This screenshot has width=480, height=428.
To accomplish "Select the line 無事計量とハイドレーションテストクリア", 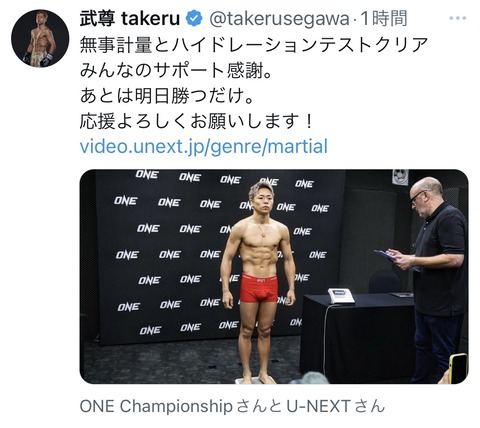I will [x=254, y=45].
